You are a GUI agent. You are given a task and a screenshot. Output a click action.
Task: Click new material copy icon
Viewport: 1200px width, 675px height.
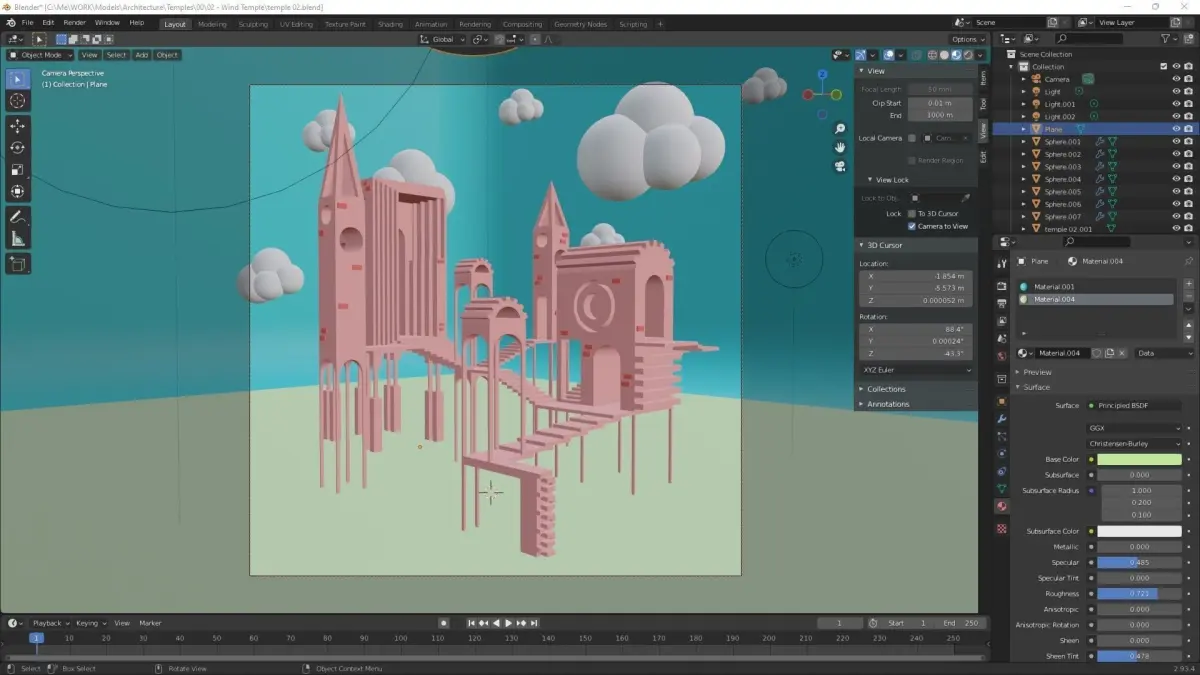pos(1109,353)
